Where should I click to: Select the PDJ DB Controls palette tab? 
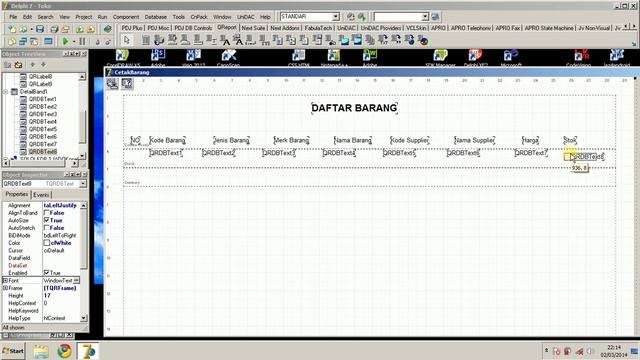[193, 28]
